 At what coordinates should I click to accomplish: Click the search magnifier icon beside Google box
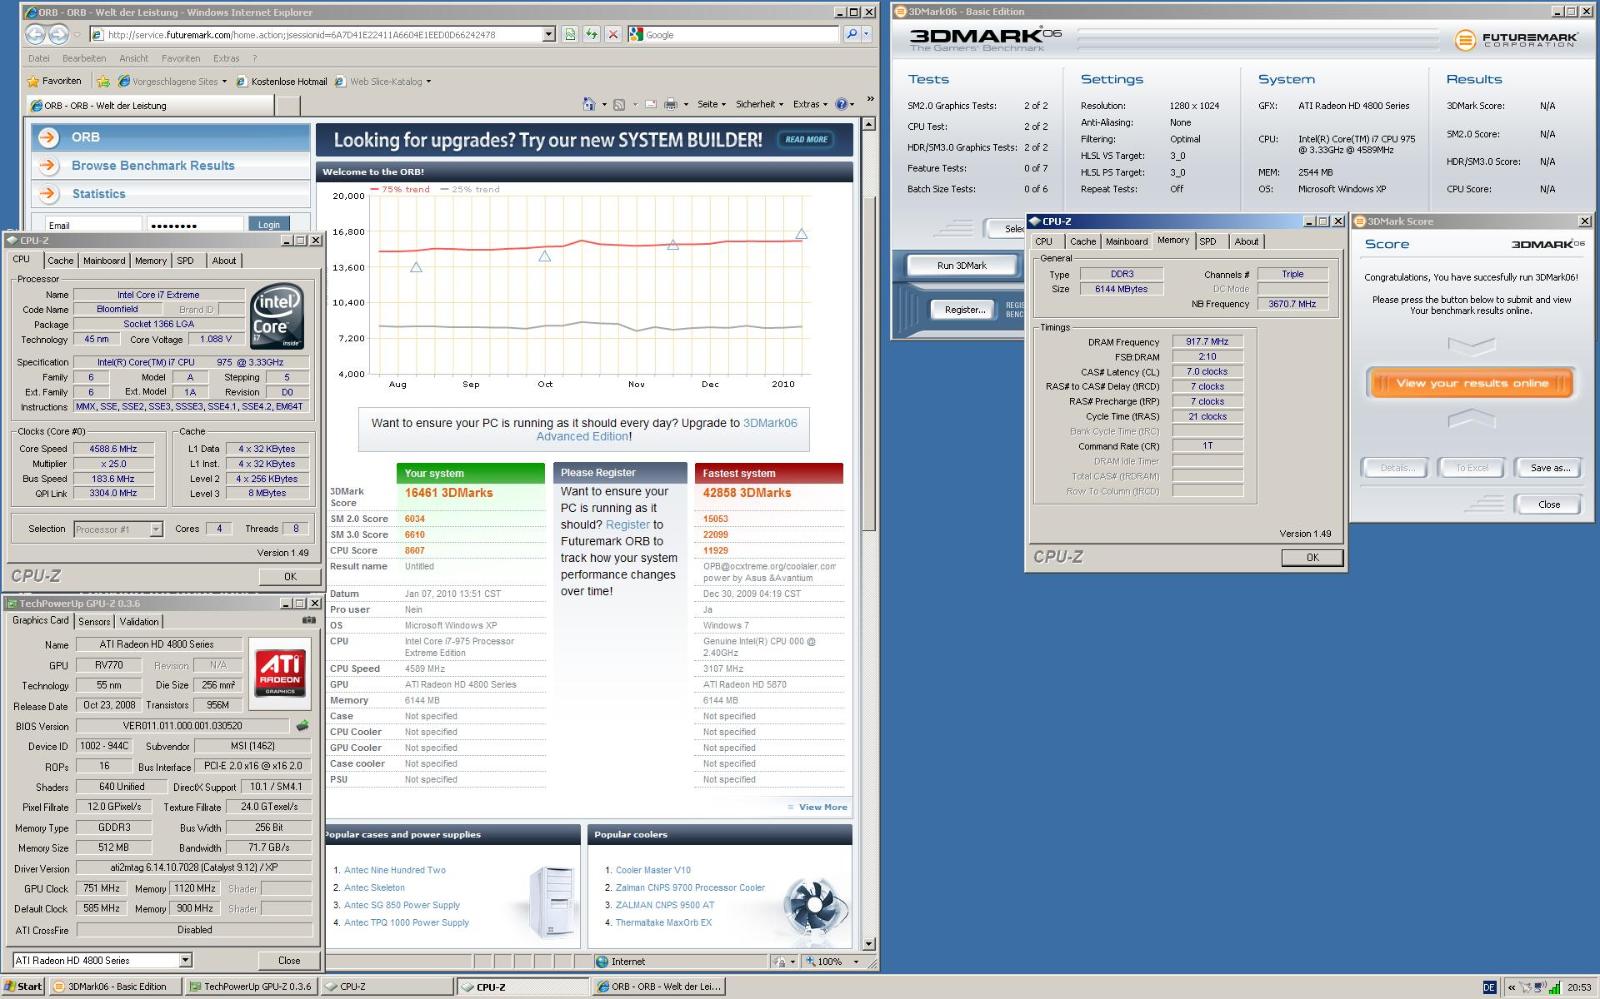852,34
